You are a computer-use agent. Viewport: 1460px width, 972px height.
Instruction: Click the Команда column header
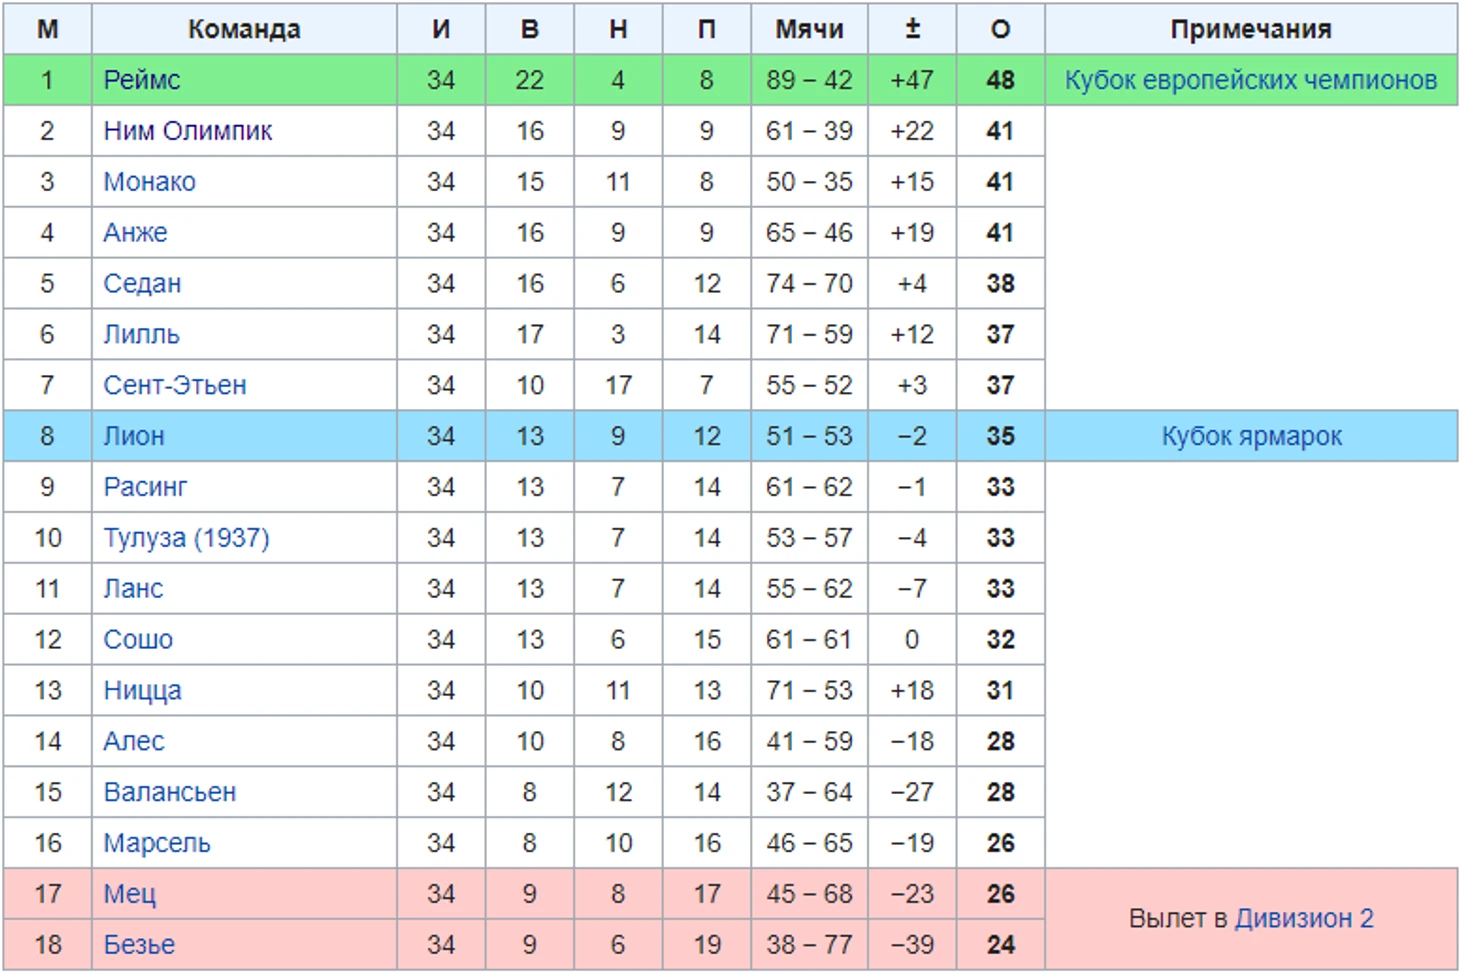point(244,29)
